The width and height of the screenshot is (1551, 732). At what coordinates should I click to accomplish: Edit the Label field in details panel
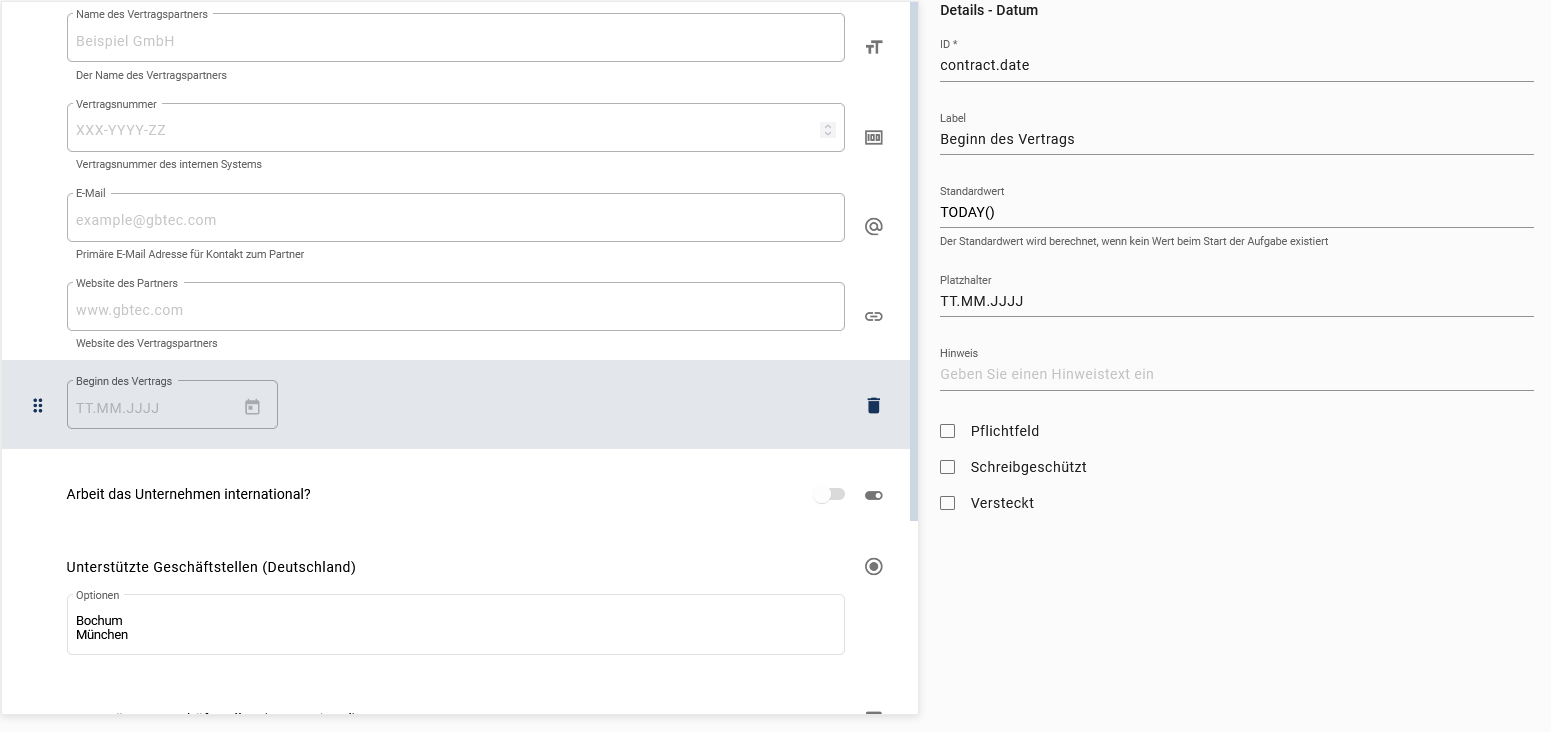click(x=1237, y=139)
